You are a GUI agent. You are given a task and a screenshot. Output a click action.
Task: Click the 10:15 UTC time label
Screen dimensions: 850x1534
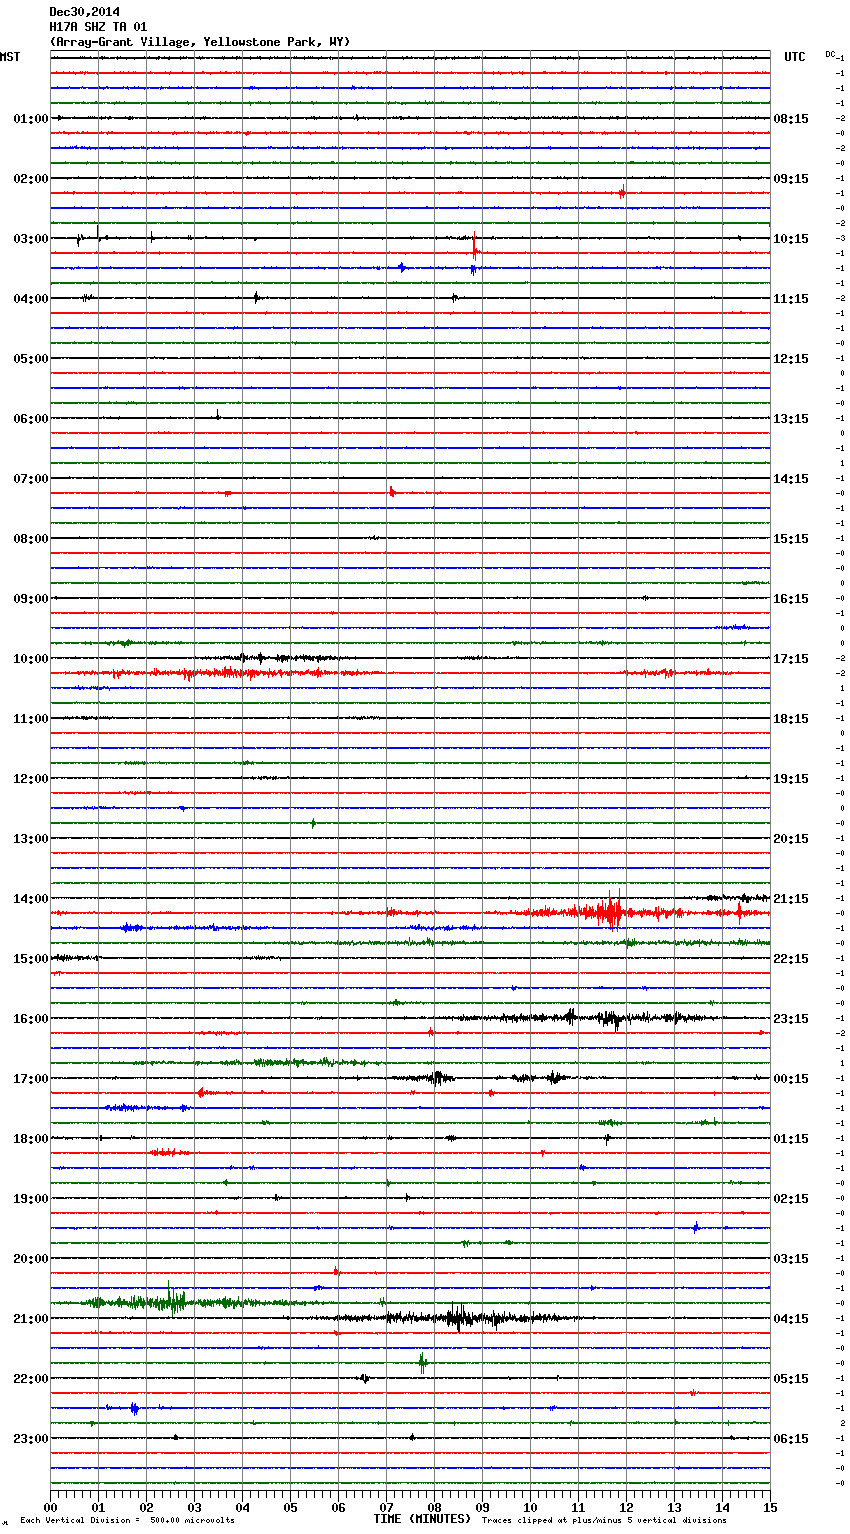click(x=791, y=239)
